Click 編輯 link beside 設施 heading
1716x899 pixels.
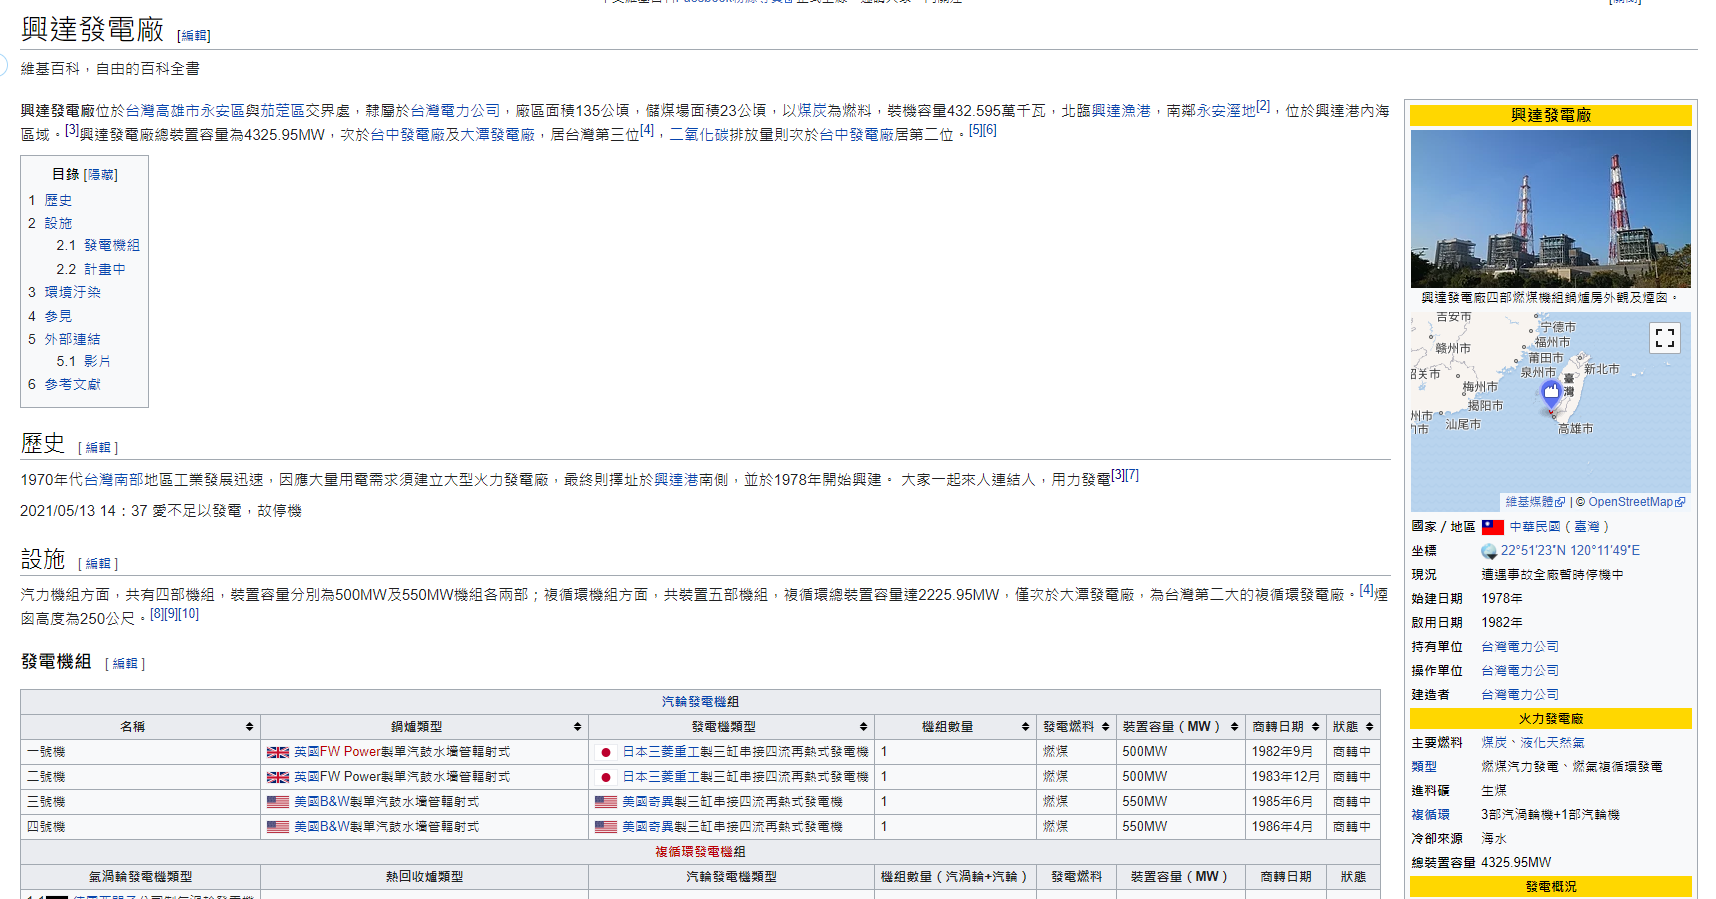coord(98,564)
